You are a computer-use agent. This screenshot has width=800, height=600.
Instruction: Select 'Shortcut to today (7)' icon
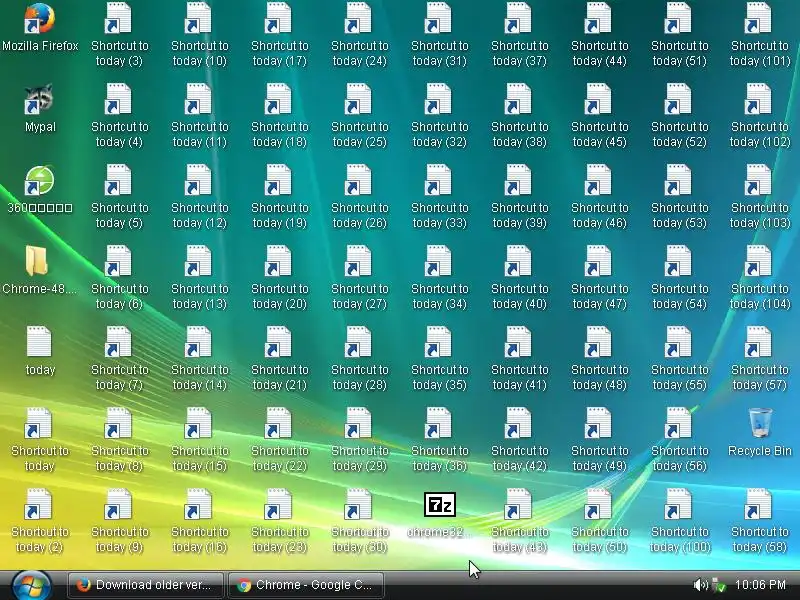(x=120, y=360)
